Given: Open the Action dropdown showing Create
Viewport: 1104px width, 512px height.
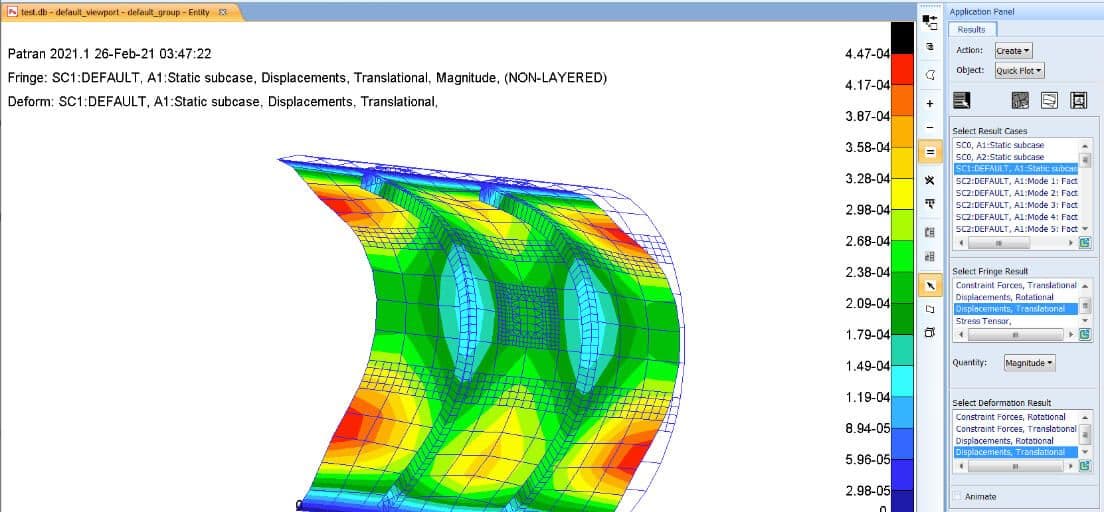Looking at the screenshot, I should tap(1013, 50).
